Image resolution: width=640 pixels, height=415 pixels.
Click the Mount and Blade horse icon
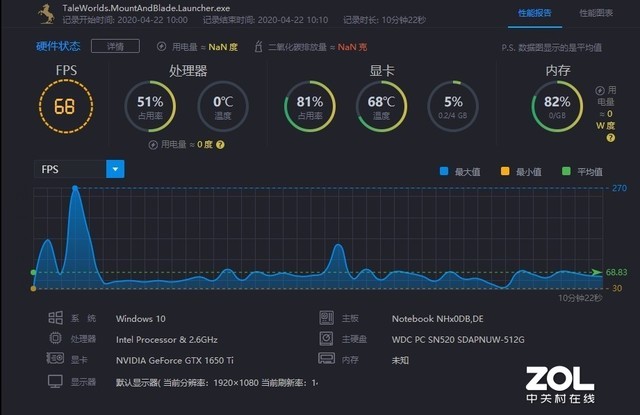pos(47,14)
